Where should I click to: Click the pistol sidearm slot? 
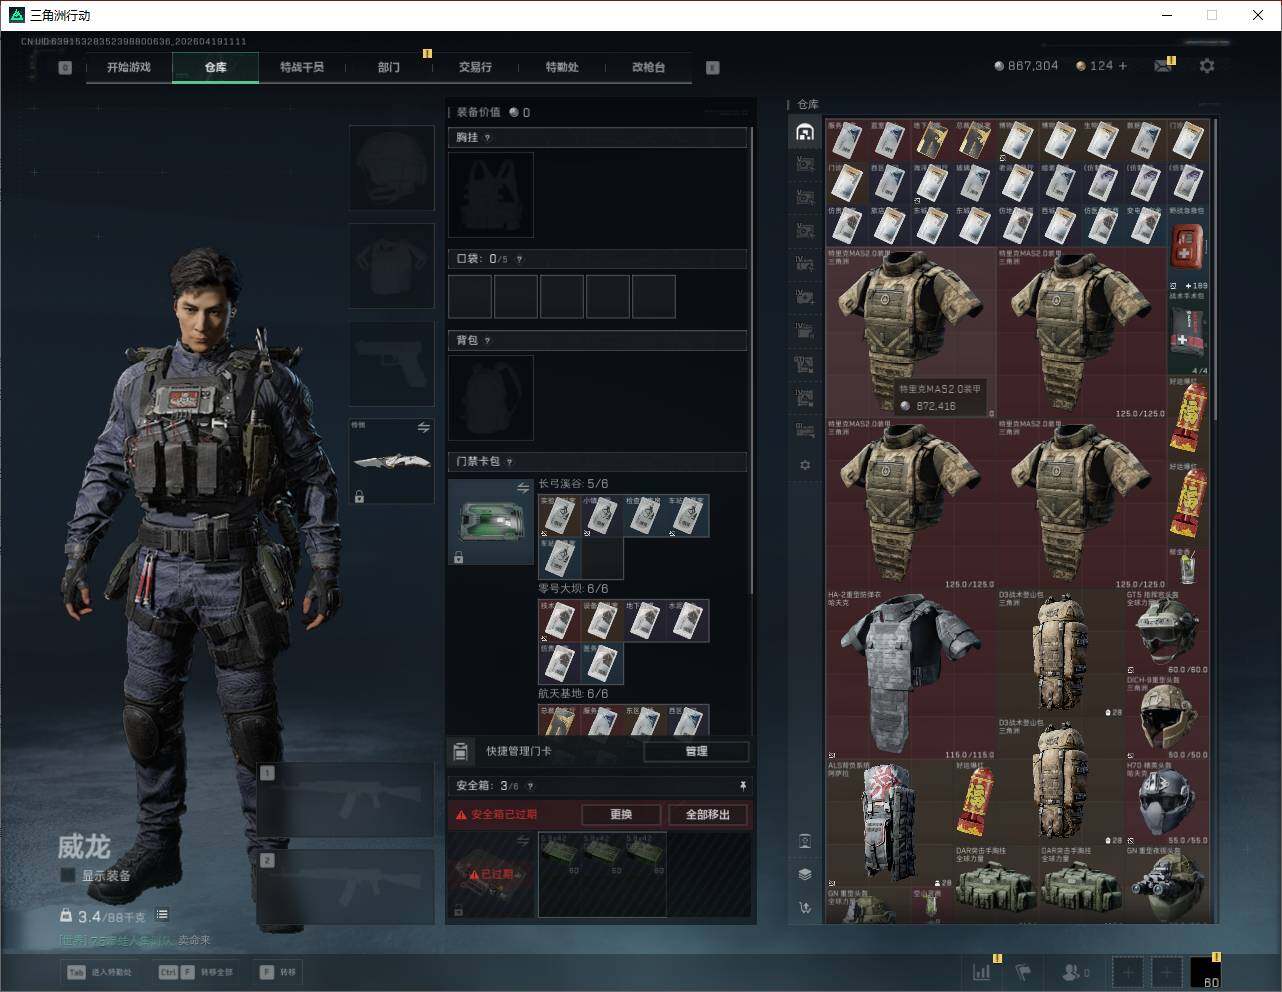pos(391,364)
